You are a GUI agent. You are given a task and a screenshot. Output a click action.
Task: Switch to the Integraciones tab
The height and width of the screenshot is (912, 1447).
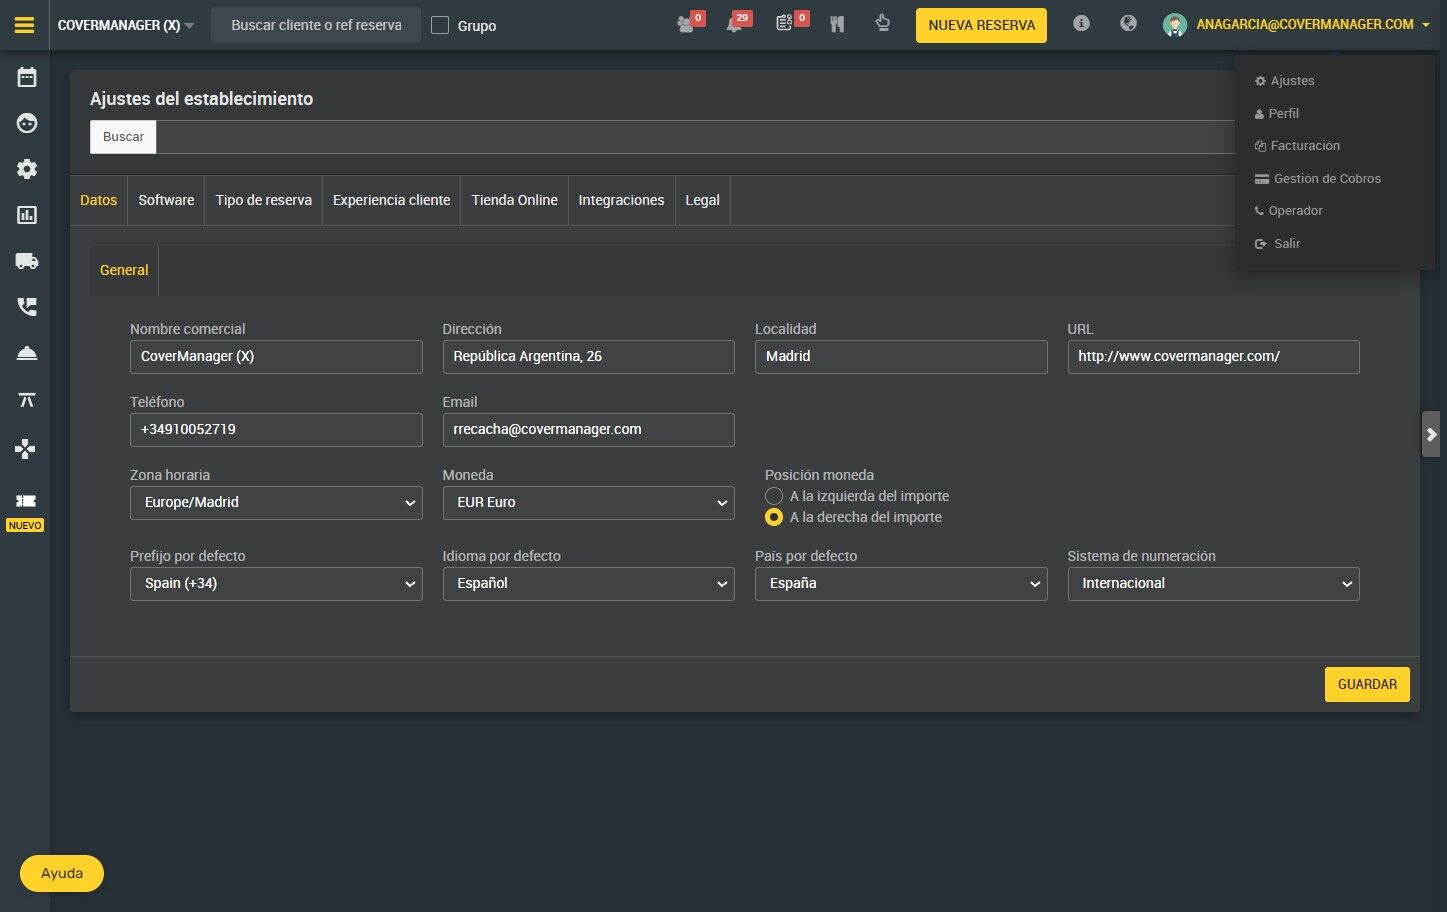(x=621, y=200)
